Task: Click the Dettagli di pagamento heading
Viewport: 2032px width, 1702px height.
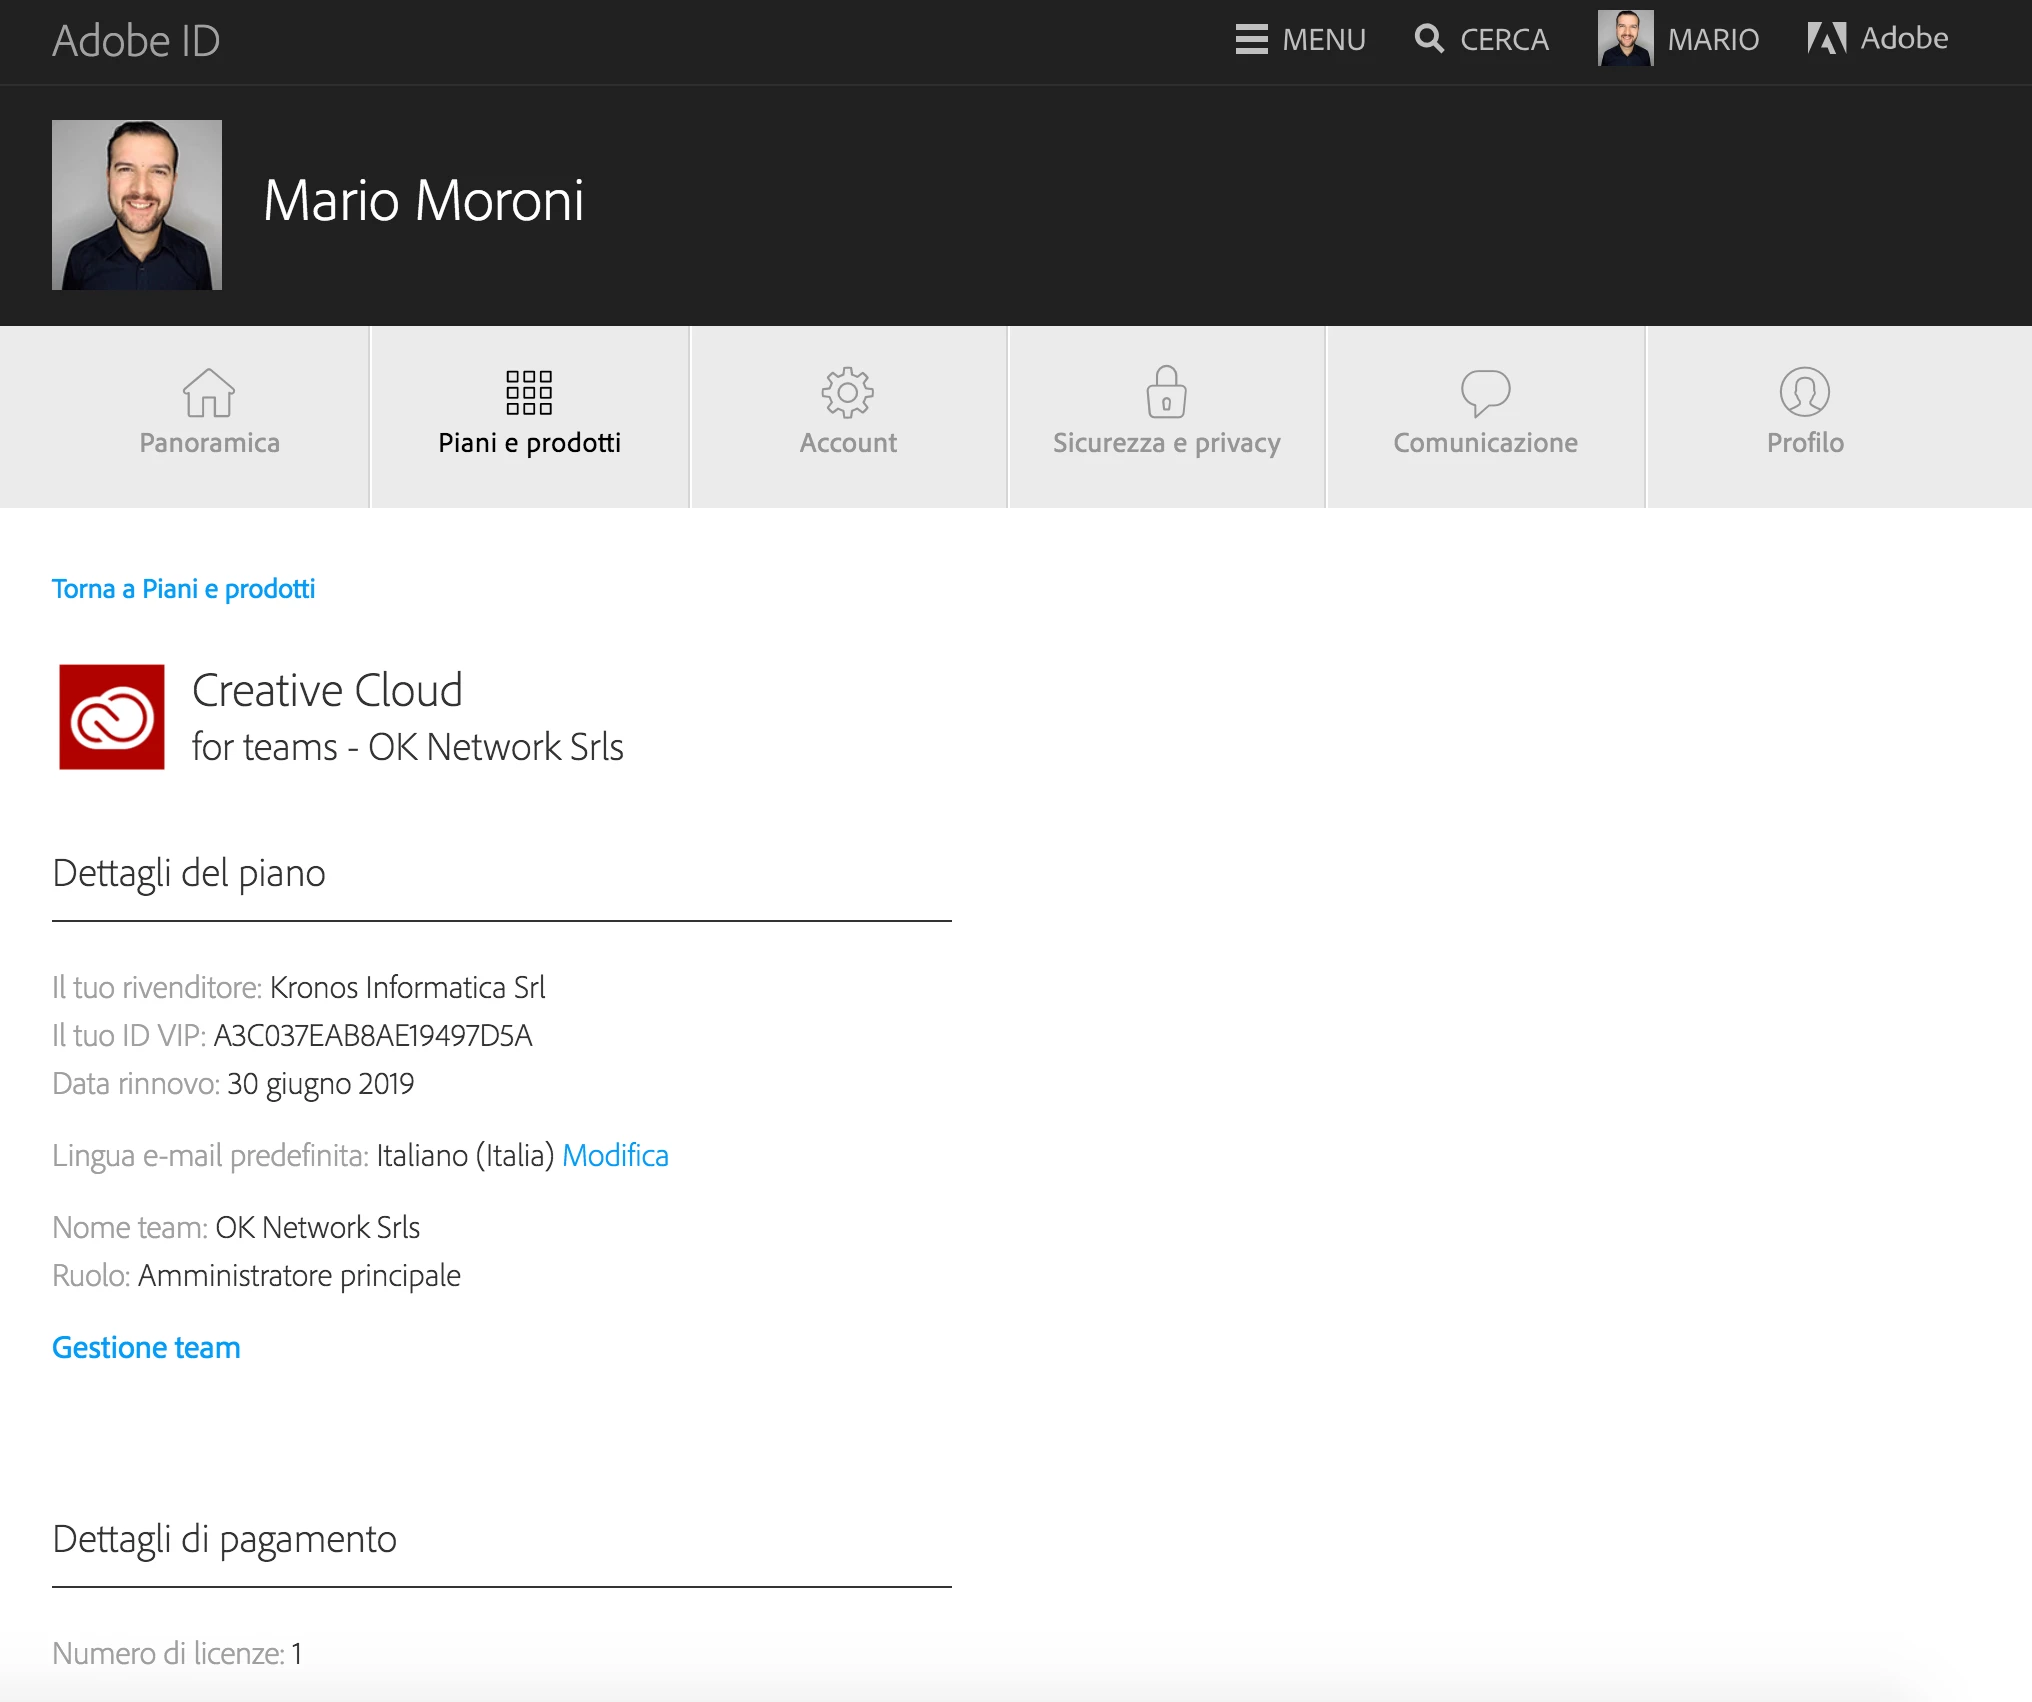Action: (224, 1539)
